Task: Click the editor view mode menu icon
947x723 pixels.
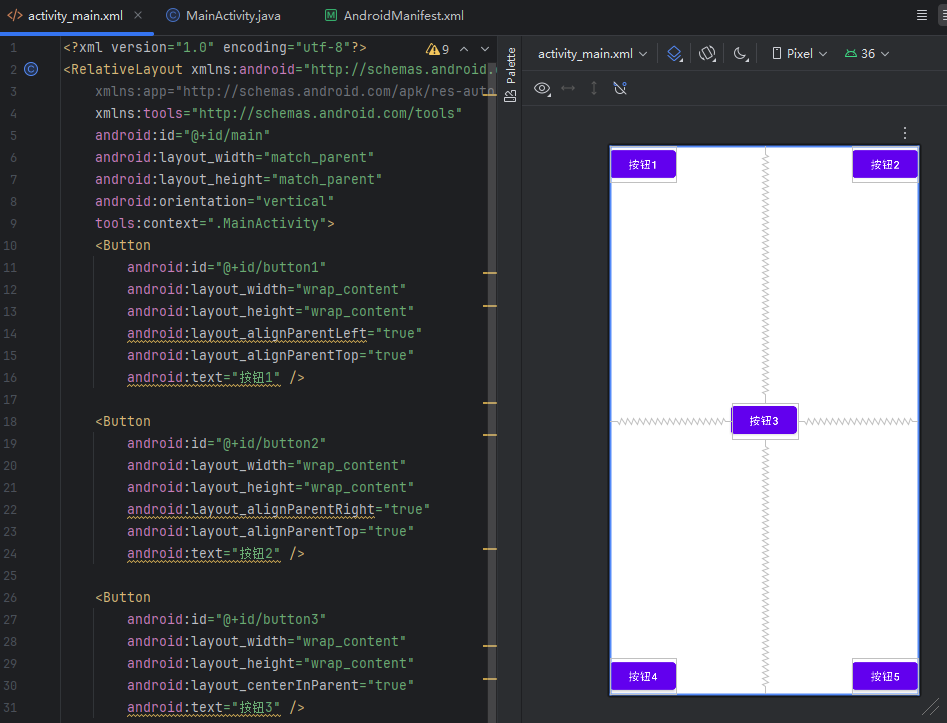Action: tap(922, 15)
